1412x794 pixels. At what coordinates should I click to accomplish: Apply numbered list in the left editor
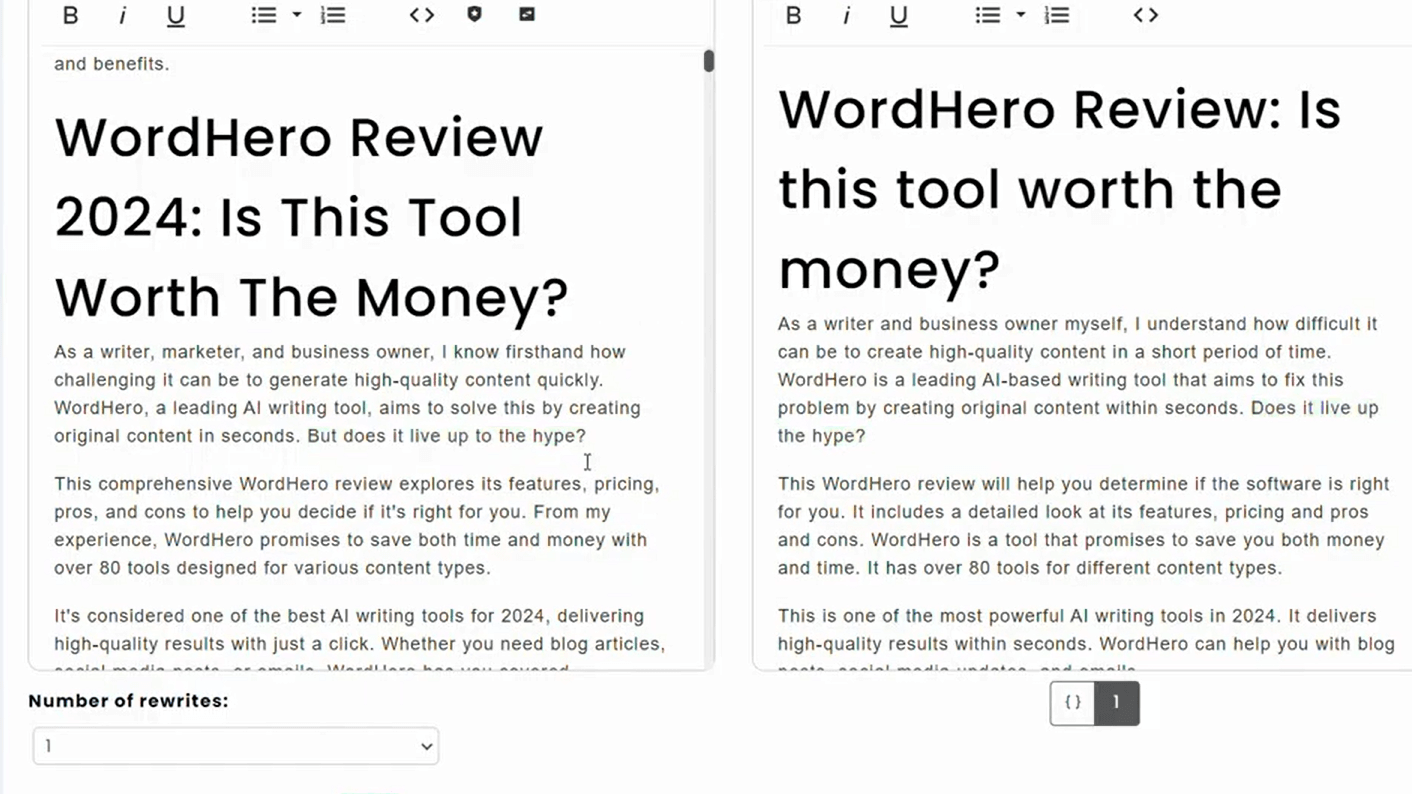click(x=333, y=15)
